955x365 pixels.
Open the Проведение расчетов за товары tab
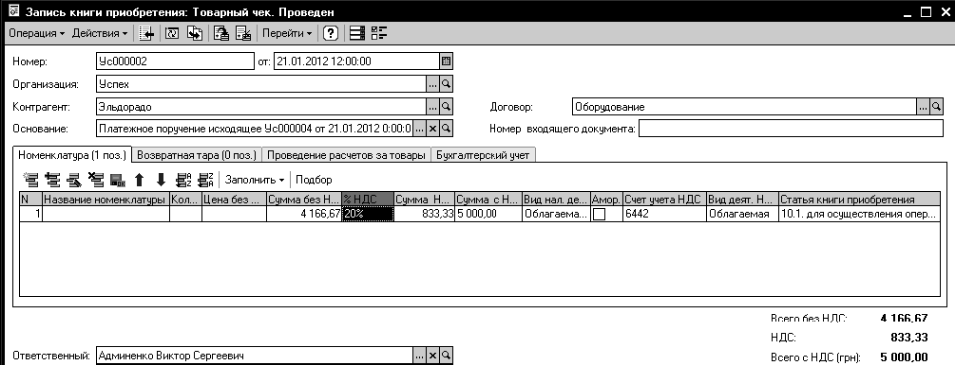tap(346, 155)
